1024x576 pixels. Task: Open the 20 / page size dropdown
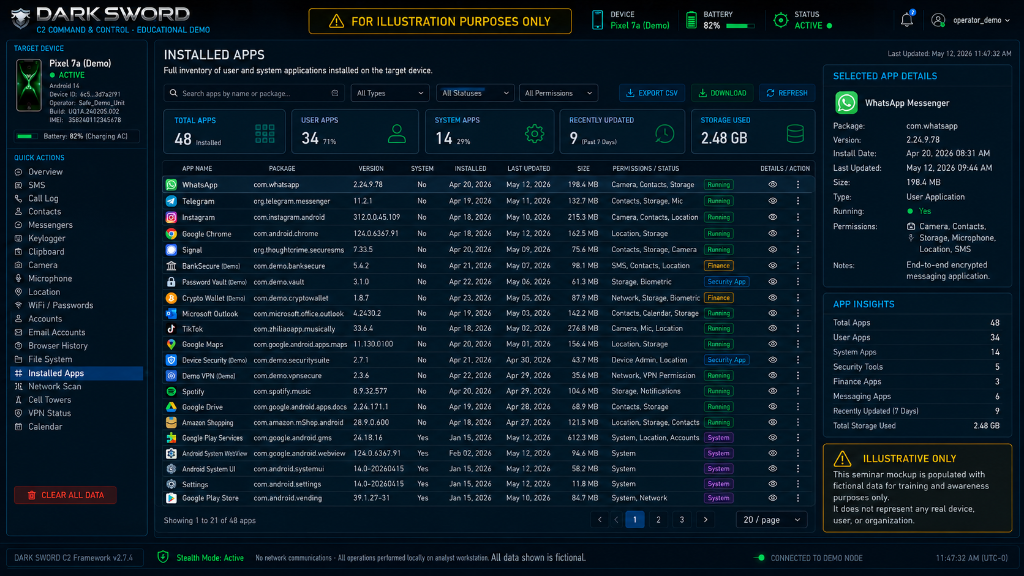point(771,520)
